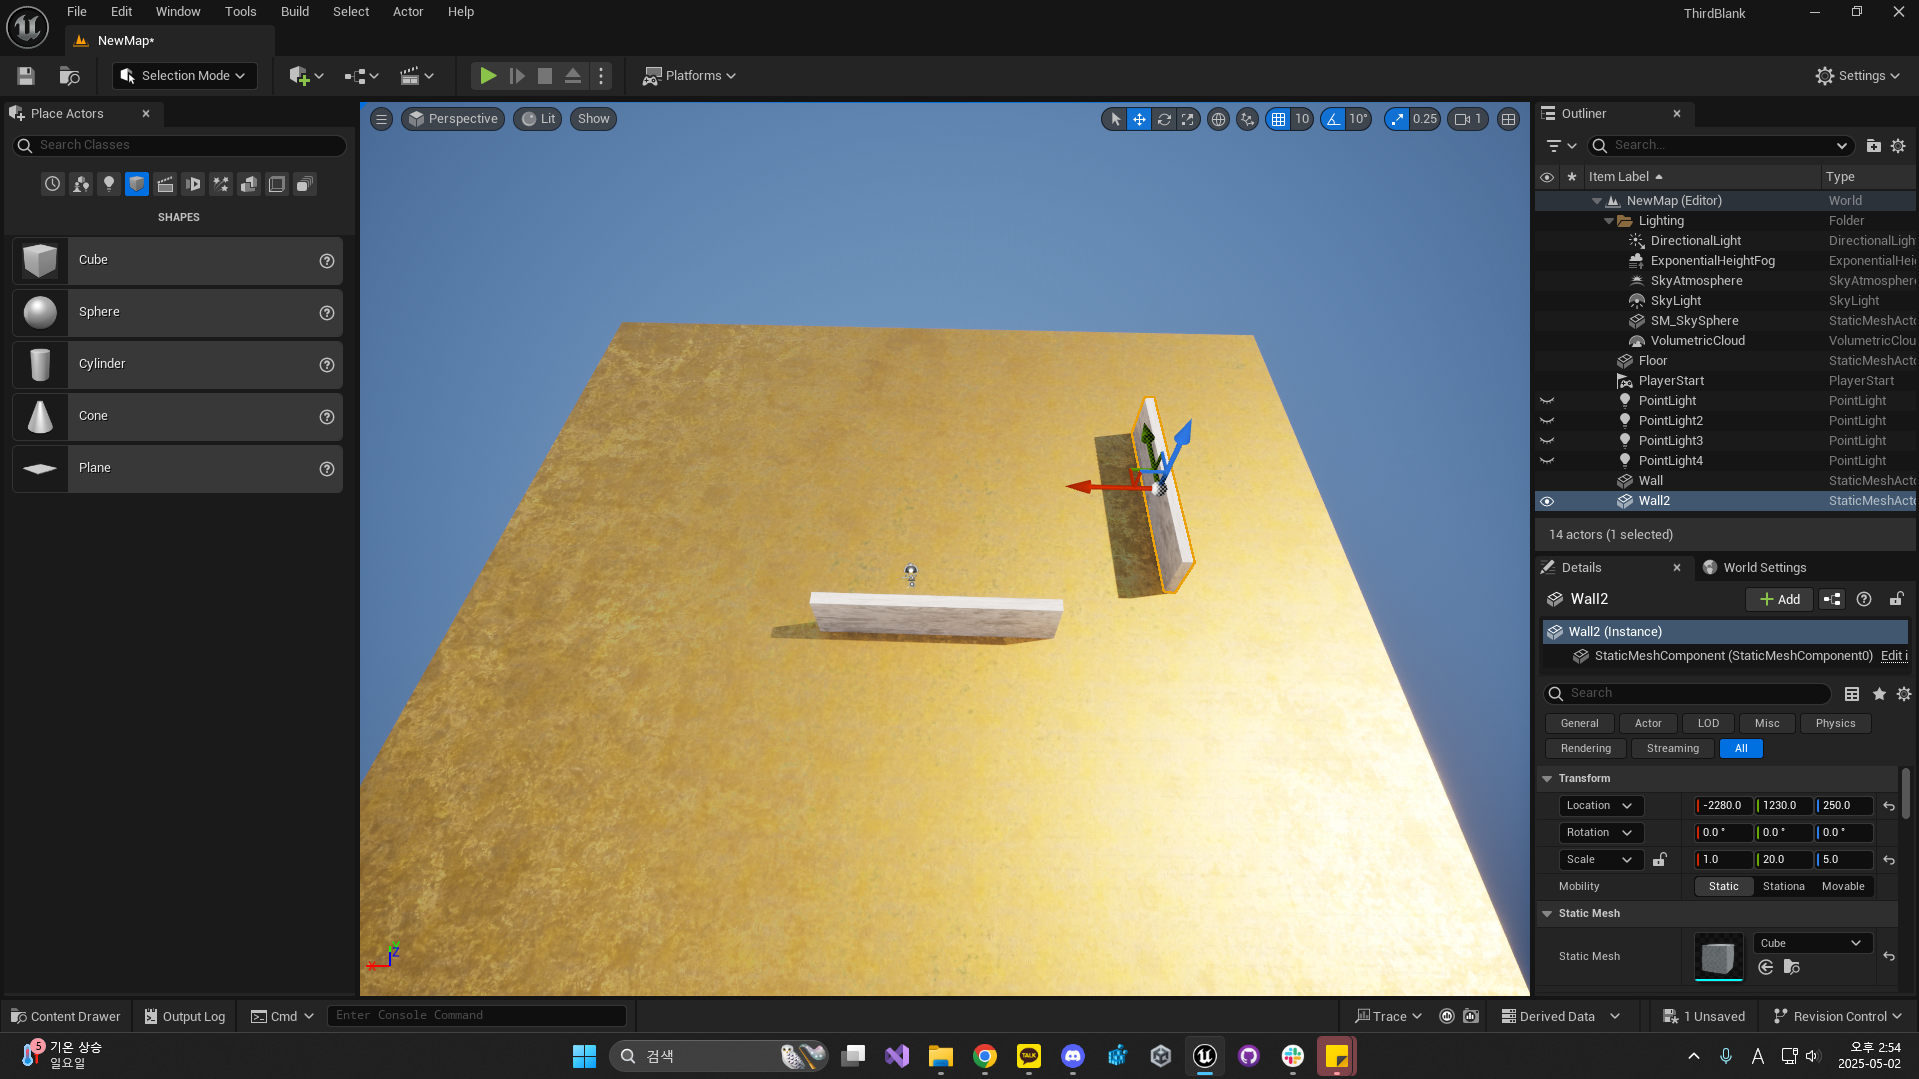Select the Shapes category cube icon
1919x1079 pixels.
coord(137,184)
